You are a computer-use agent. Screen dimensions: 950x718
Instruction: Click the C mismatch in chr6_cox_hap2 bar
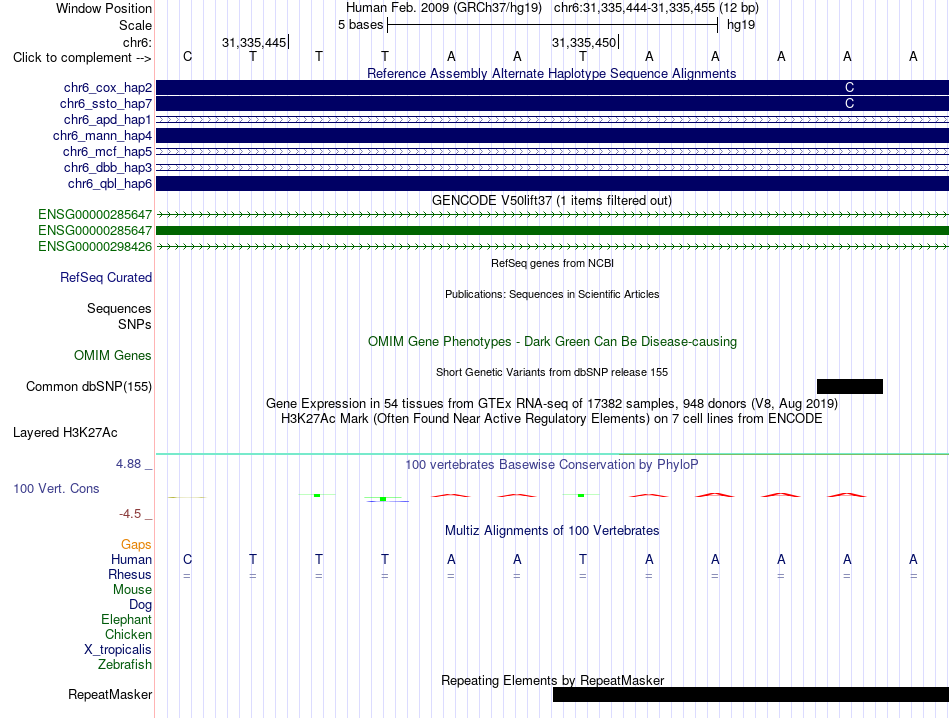tap(849, 88)
